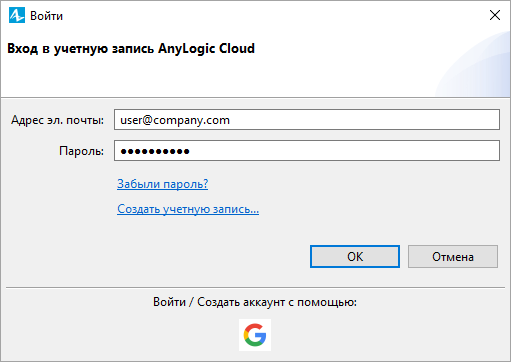
Task: Click the text Войти / Создать аккаунт с помощью
Action: (255, 302)
